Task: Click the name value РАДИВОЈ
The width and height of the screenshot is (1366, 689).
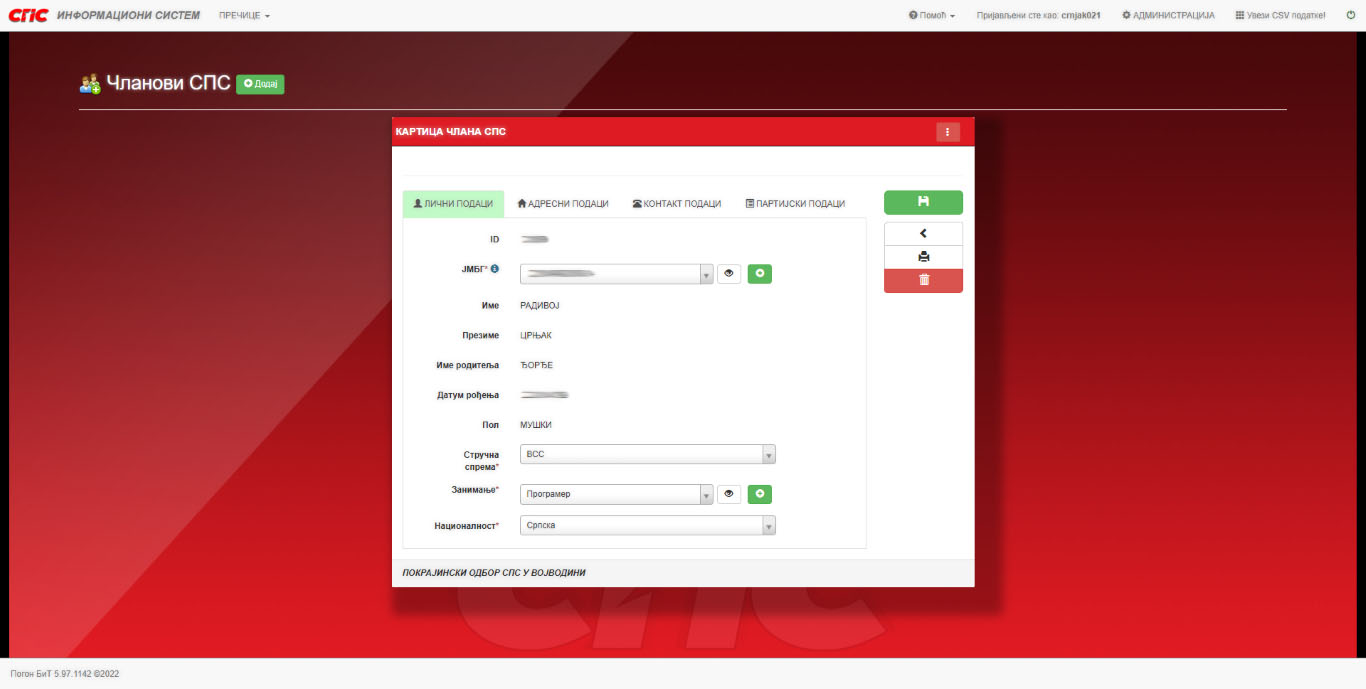Action: pyautogui.click(x=540, y=305)
